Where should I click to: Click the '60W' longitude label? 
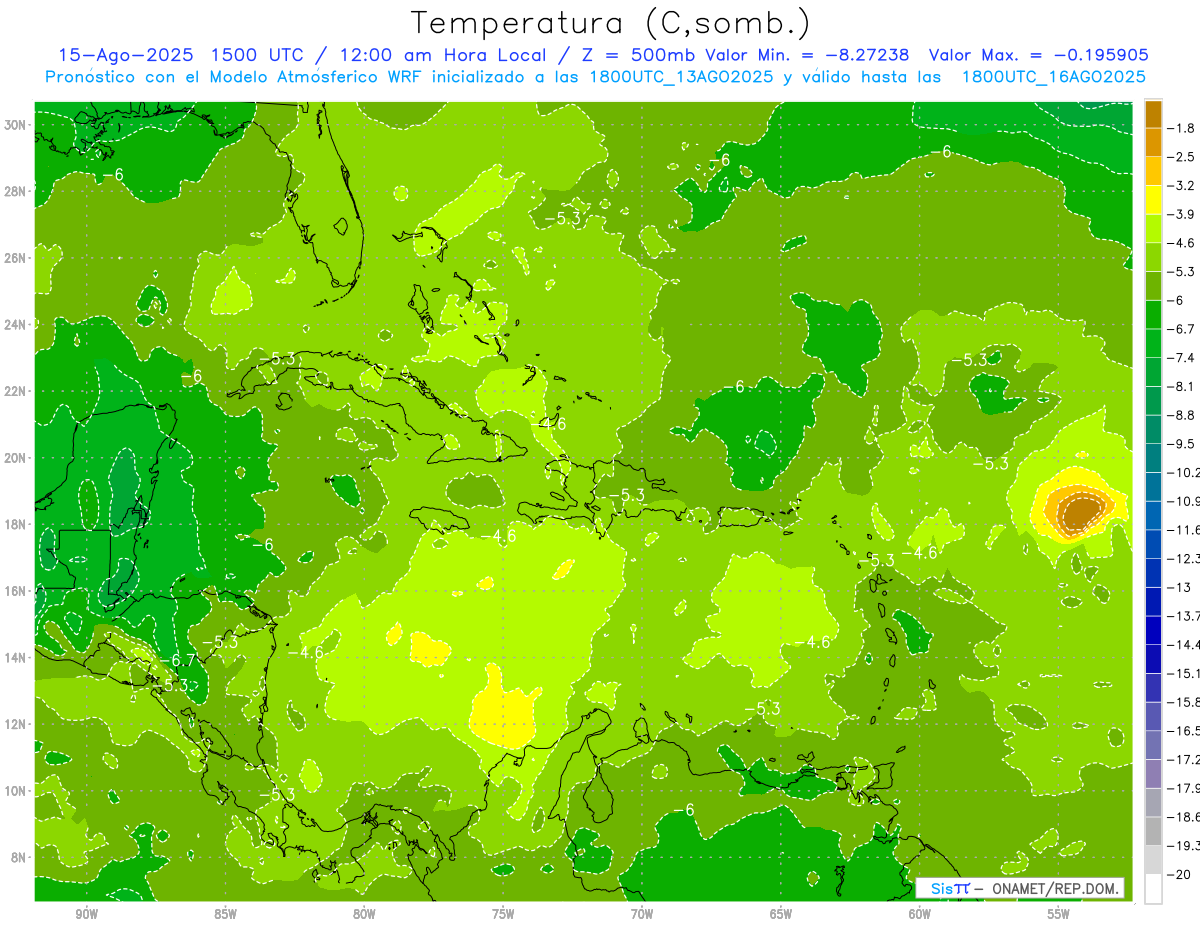(920, 914)
